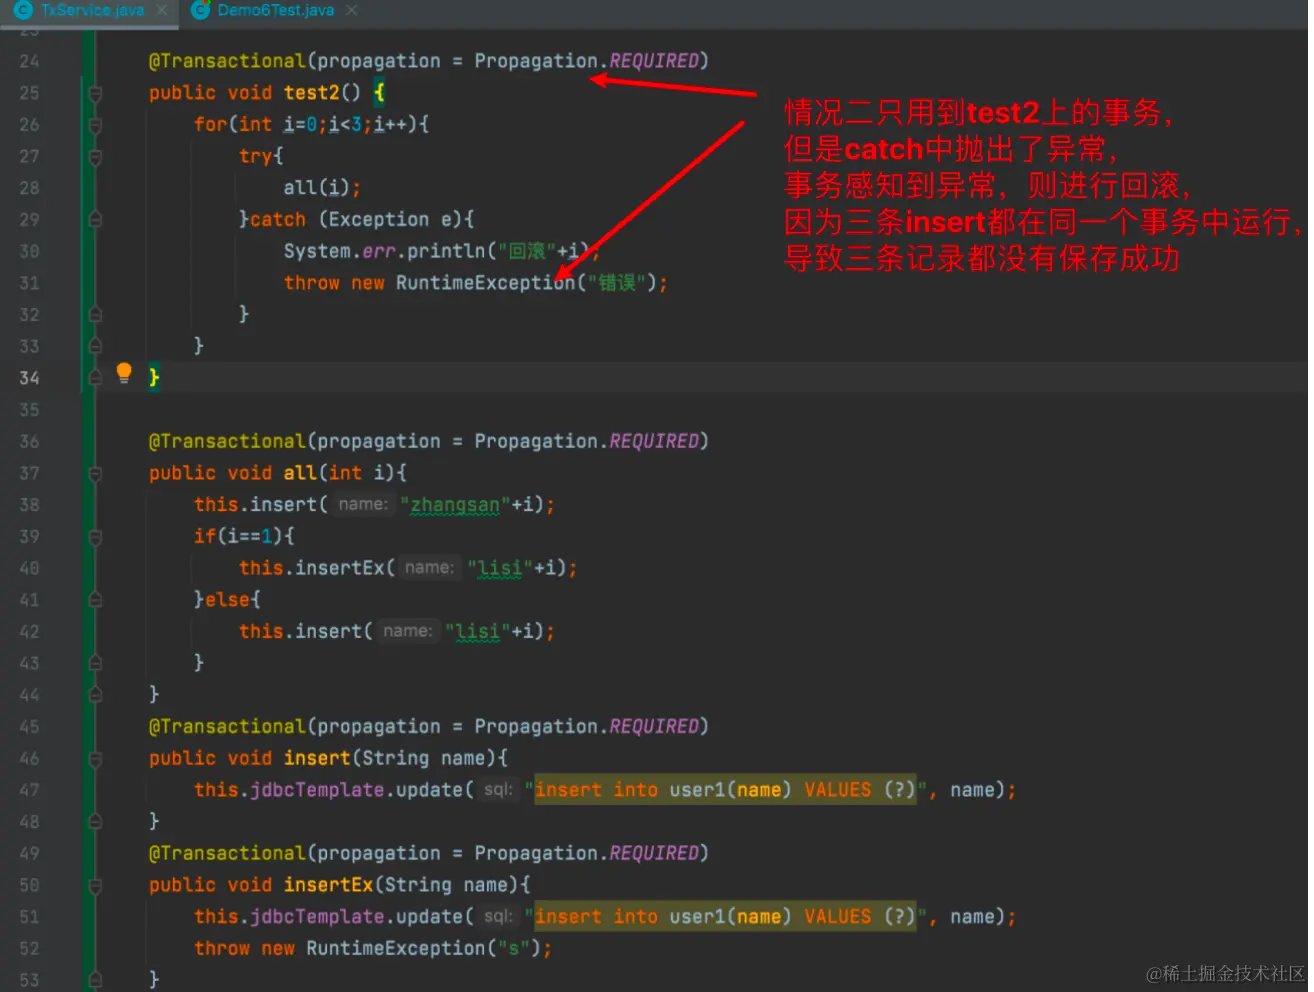Click method name insertEx on line 50

click(328, 885)
